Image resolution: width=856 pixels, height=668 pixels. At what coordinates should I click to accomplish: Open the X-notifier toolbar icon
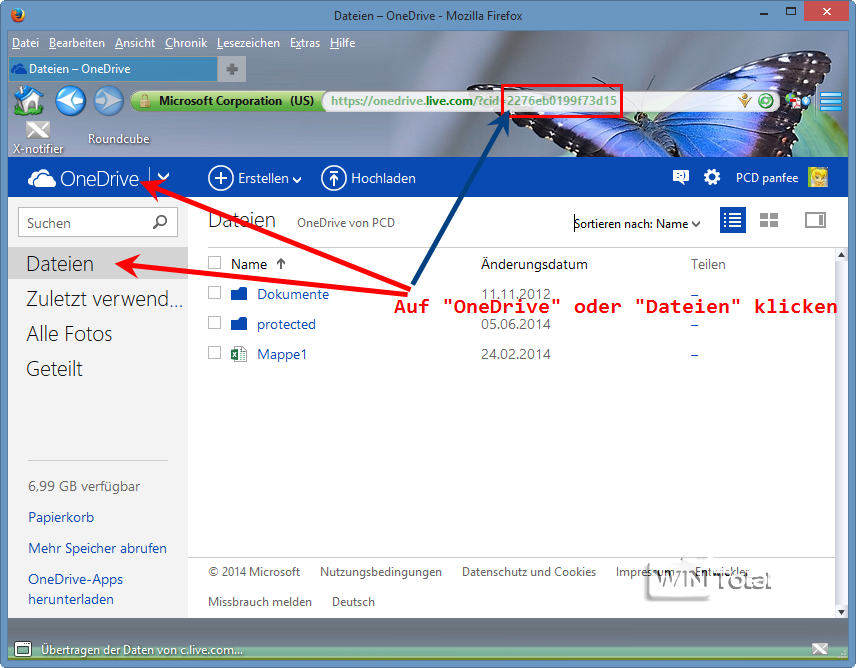tap(38, 130)
